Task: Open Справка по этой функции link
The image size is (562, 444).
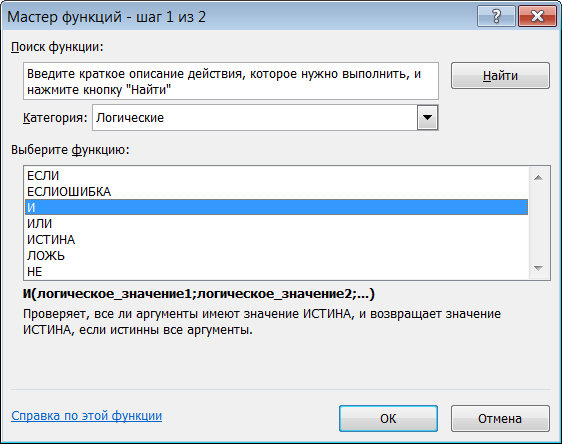Action: pyautogui.click(x=86, y=416)
